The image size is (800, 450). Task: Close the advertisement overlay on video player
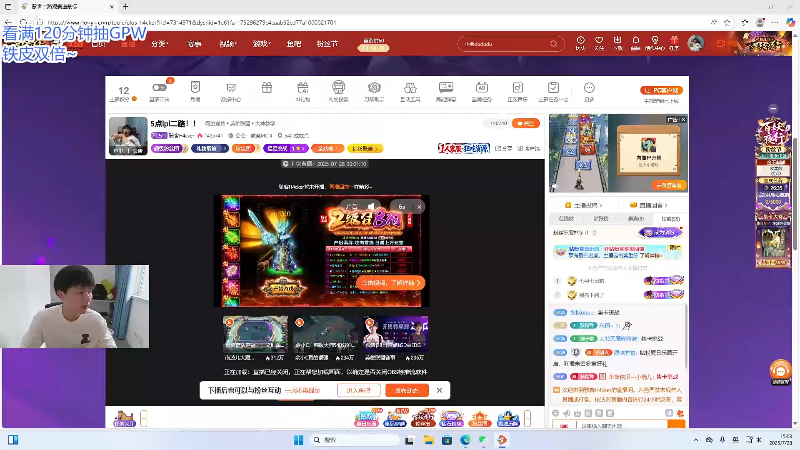pos(419,207)
